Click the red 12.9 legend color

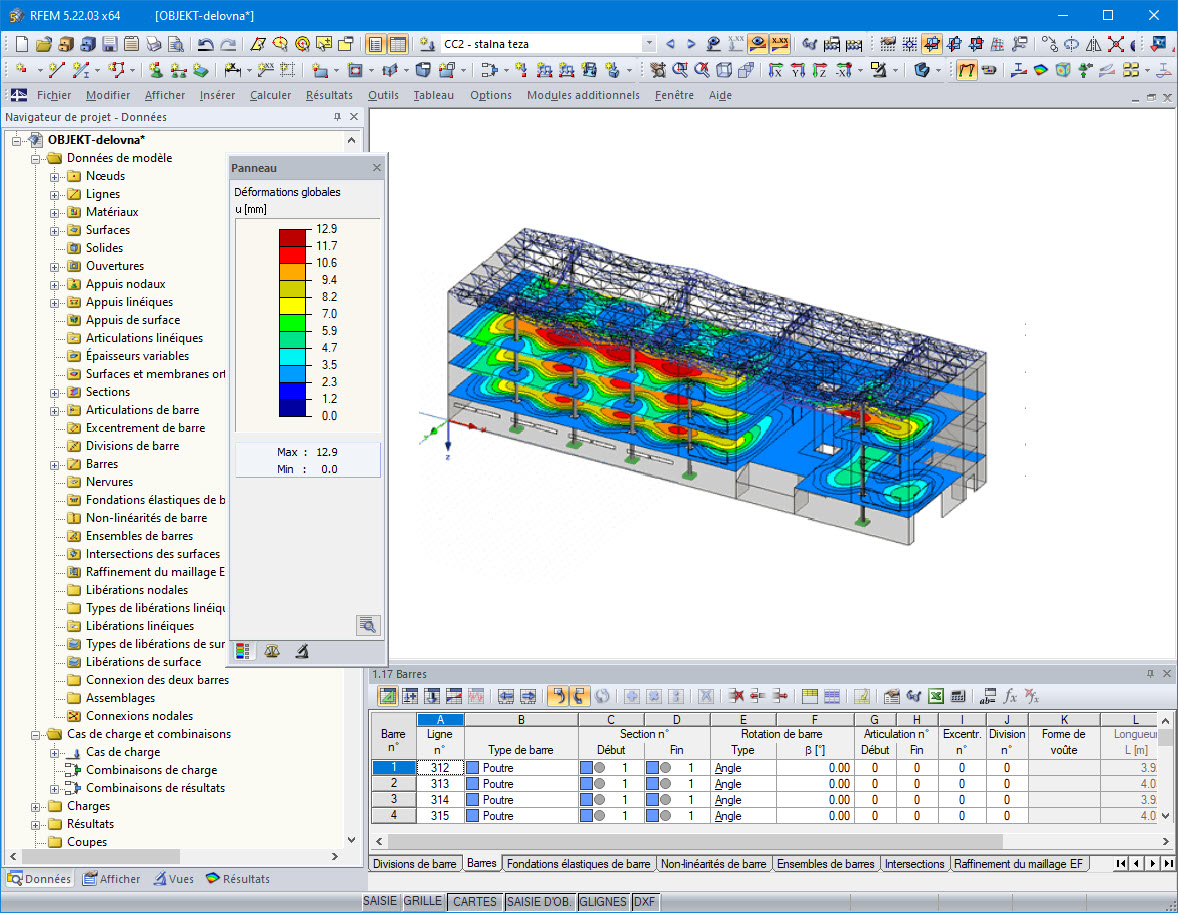(292, 237)
